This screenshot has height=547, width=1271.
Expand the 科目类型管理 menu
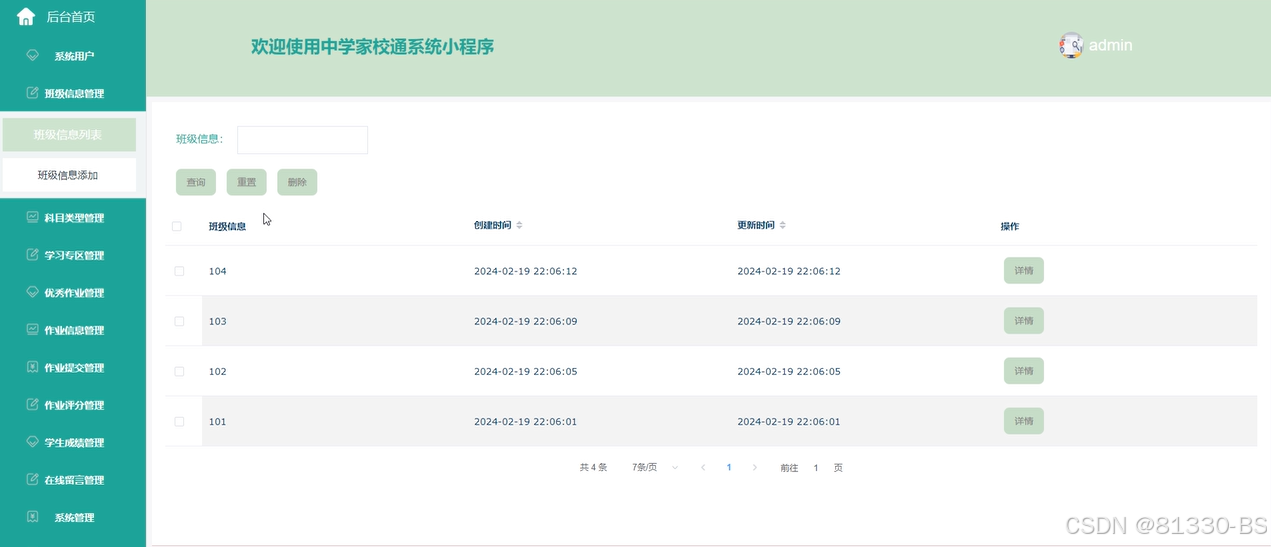click(x=73, y=217)
